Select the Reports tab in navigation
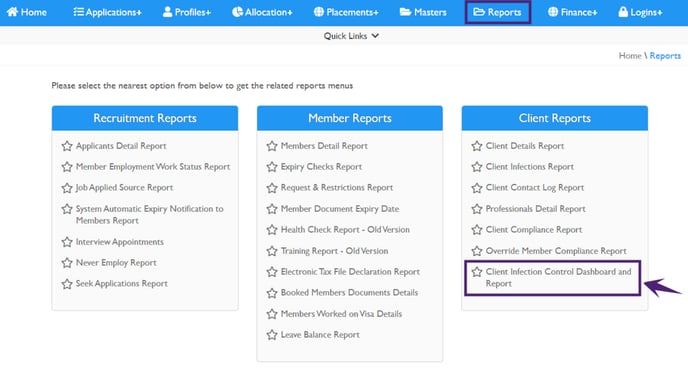The width and height of the screenshot is (688, 375). click(498, 12)
